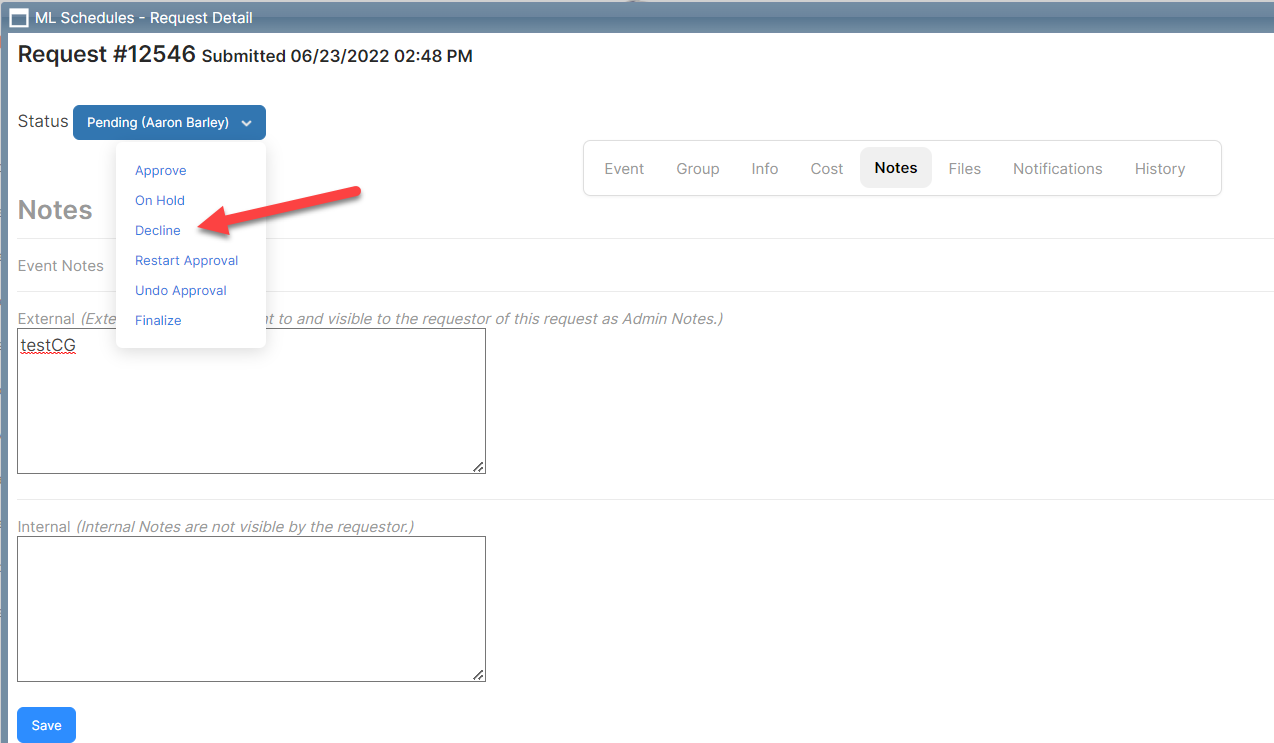Click into the External notes text area
The height and width of the screenshot is (743, 1274).
click(251, 401)
